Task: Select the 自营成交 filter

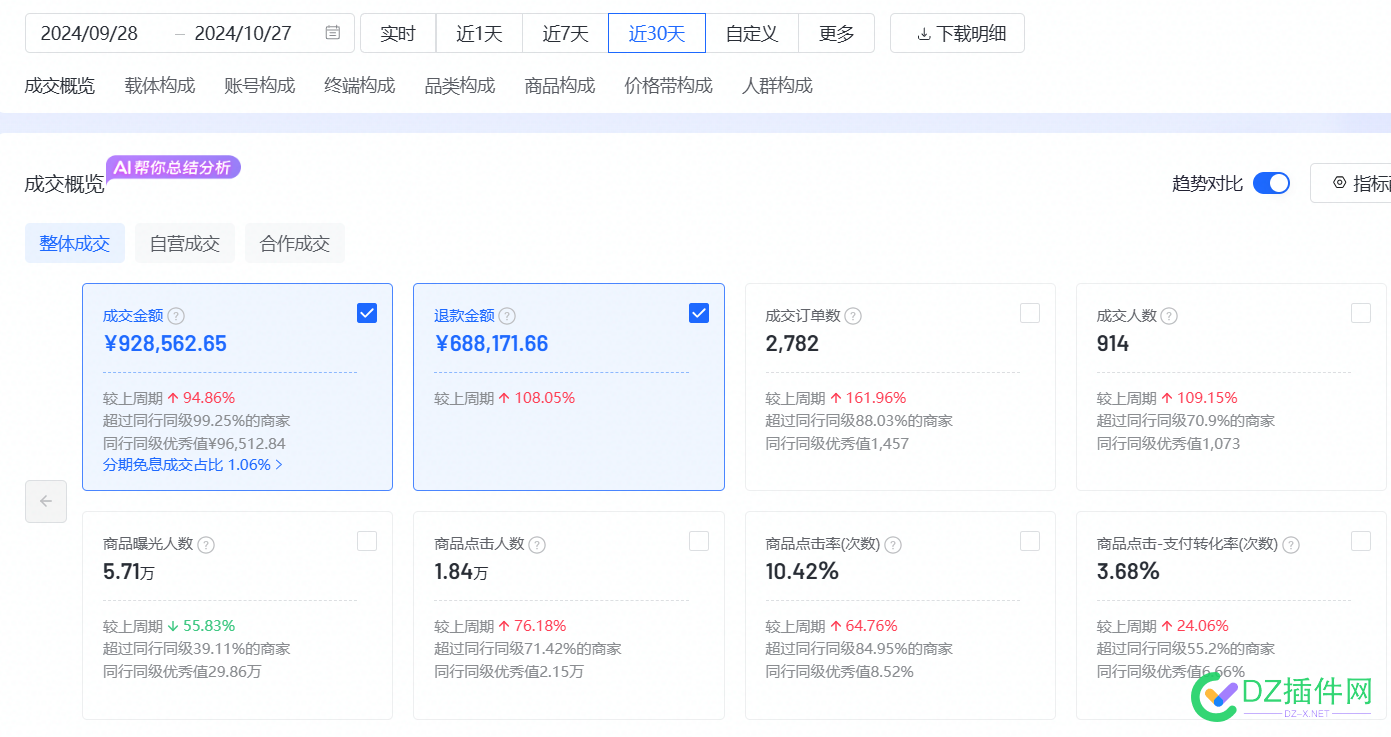Action: pos(185,243)
